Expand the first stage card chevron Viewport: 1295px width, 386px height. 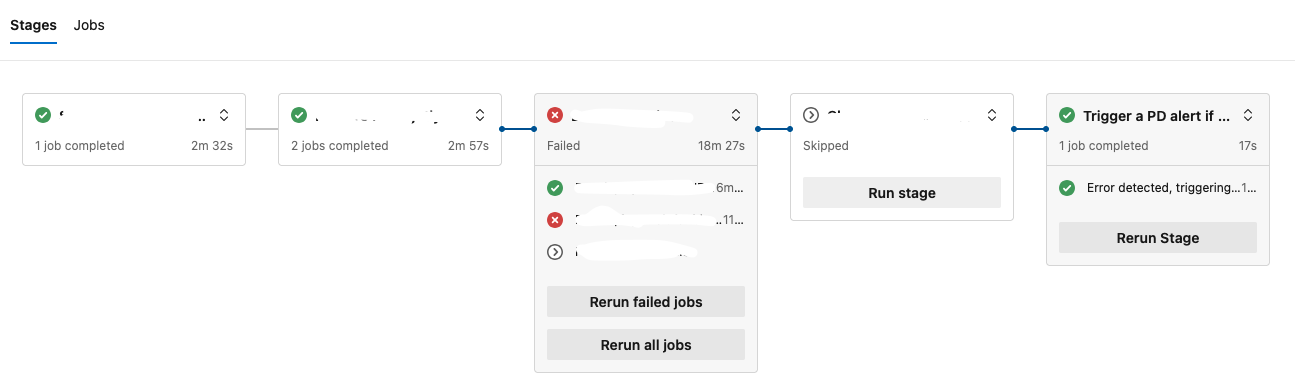(224, 115)
